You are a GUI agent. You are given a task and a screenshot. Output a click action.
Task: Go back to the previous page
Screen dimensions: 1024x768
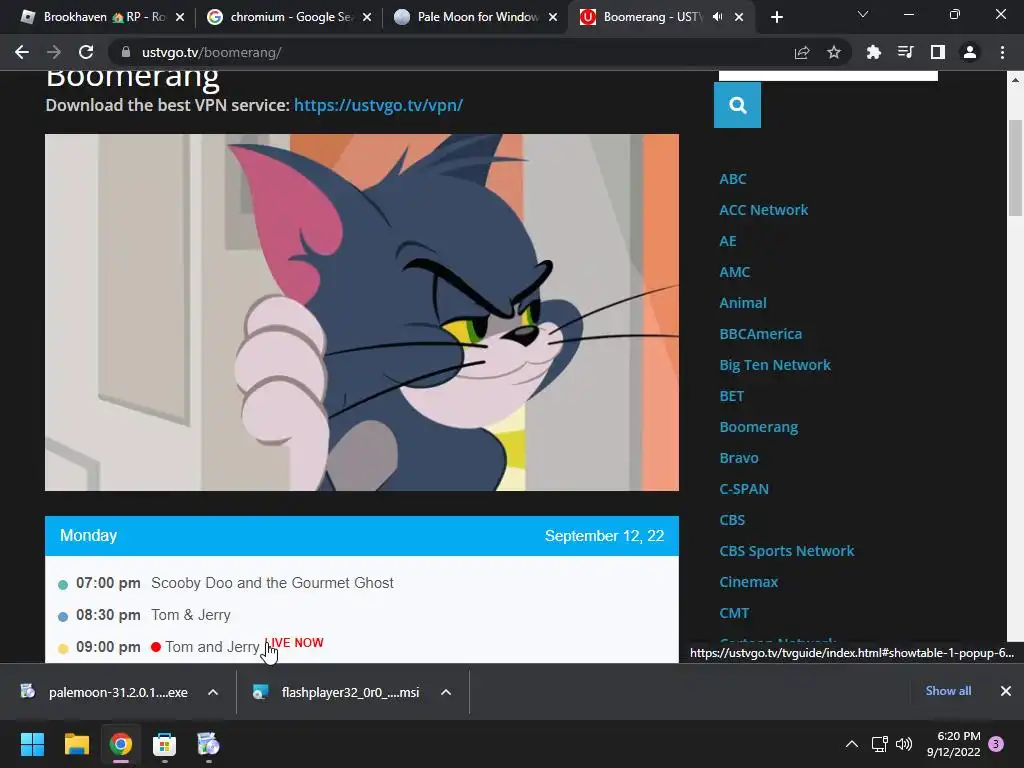point(22,52)
